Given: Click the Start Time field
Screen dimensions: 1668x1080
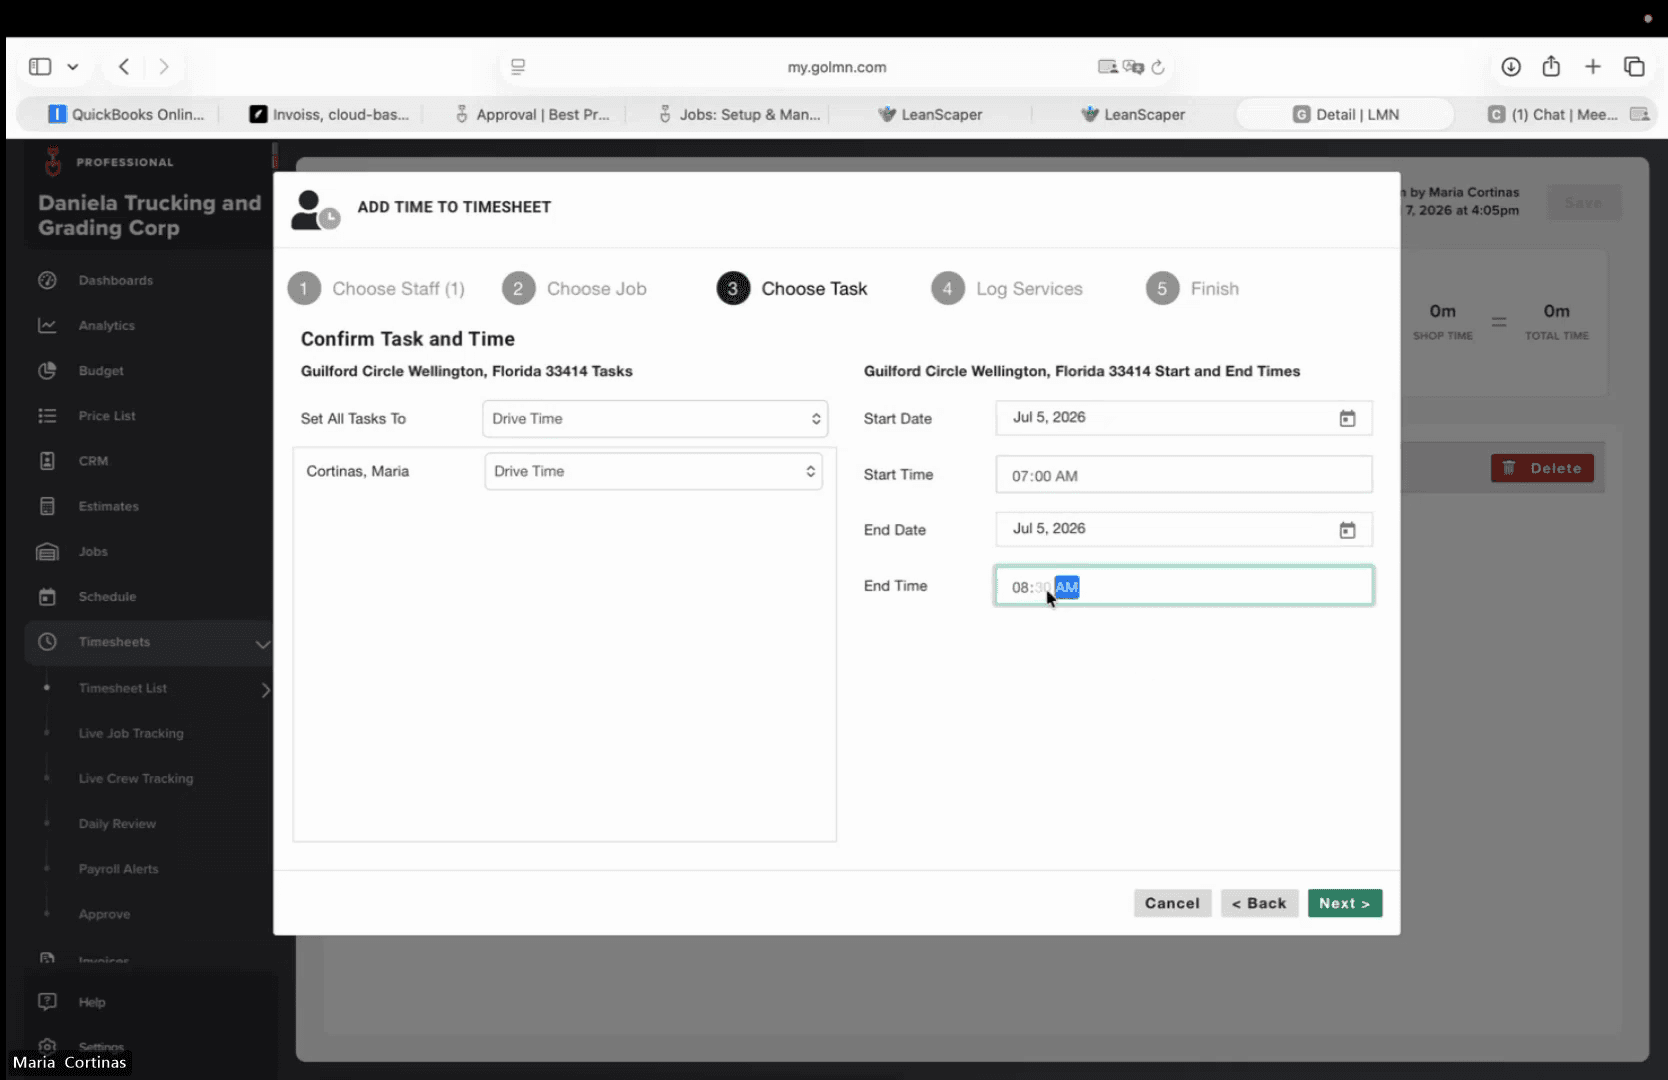Looking at the screenshot, I should point(1183,475).
